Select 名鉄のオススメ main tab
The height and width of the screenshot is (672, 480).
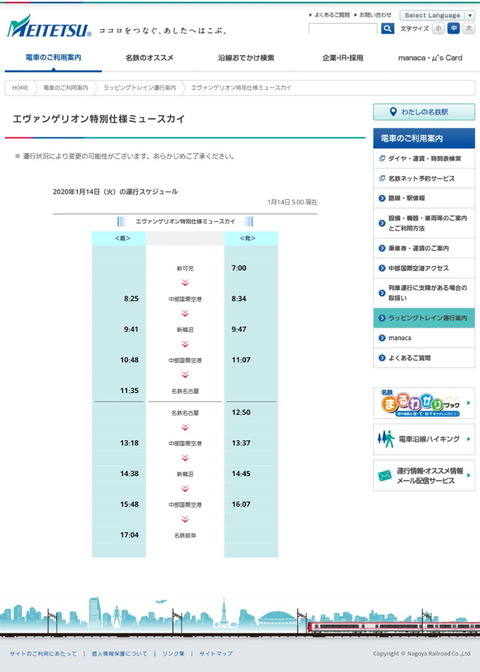pos(149,58)
